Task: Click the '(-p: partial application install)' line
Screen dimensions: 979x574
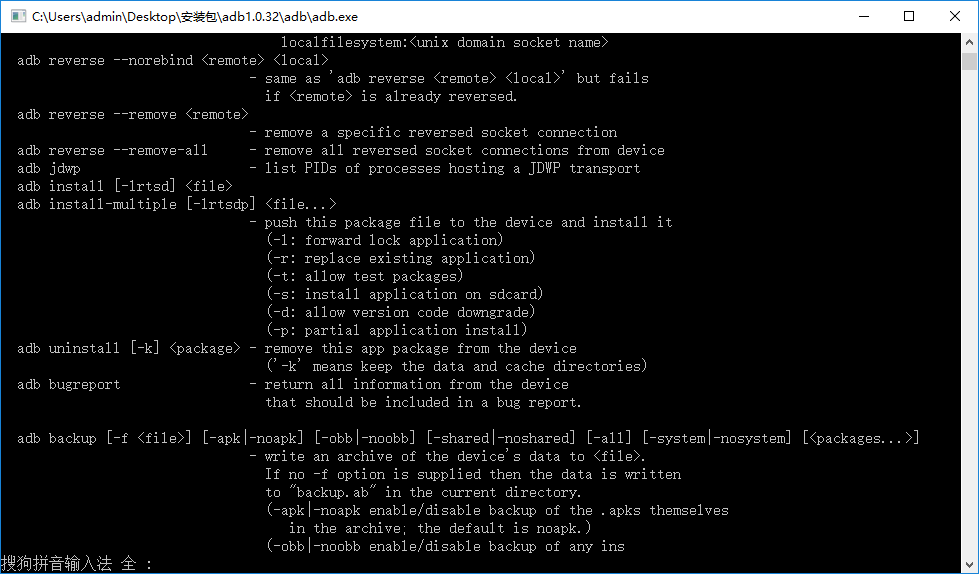Action: [x=397, y=330]
